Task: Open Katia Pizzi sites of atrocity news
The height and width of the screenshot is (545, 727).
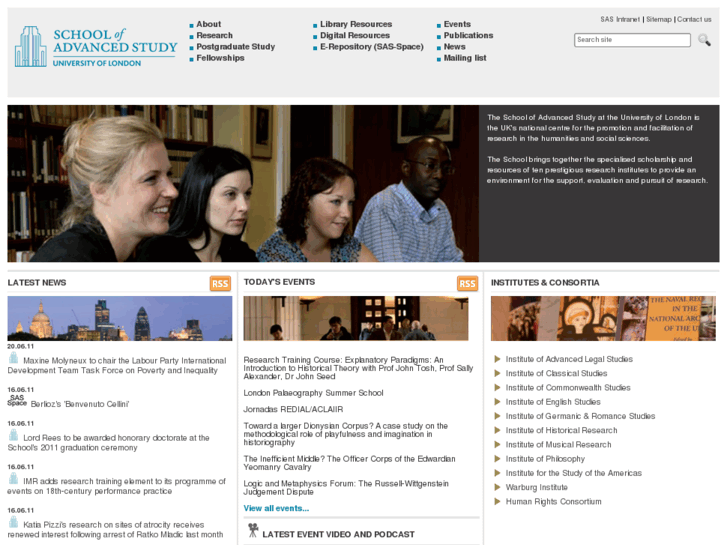Action: (115, 530)
